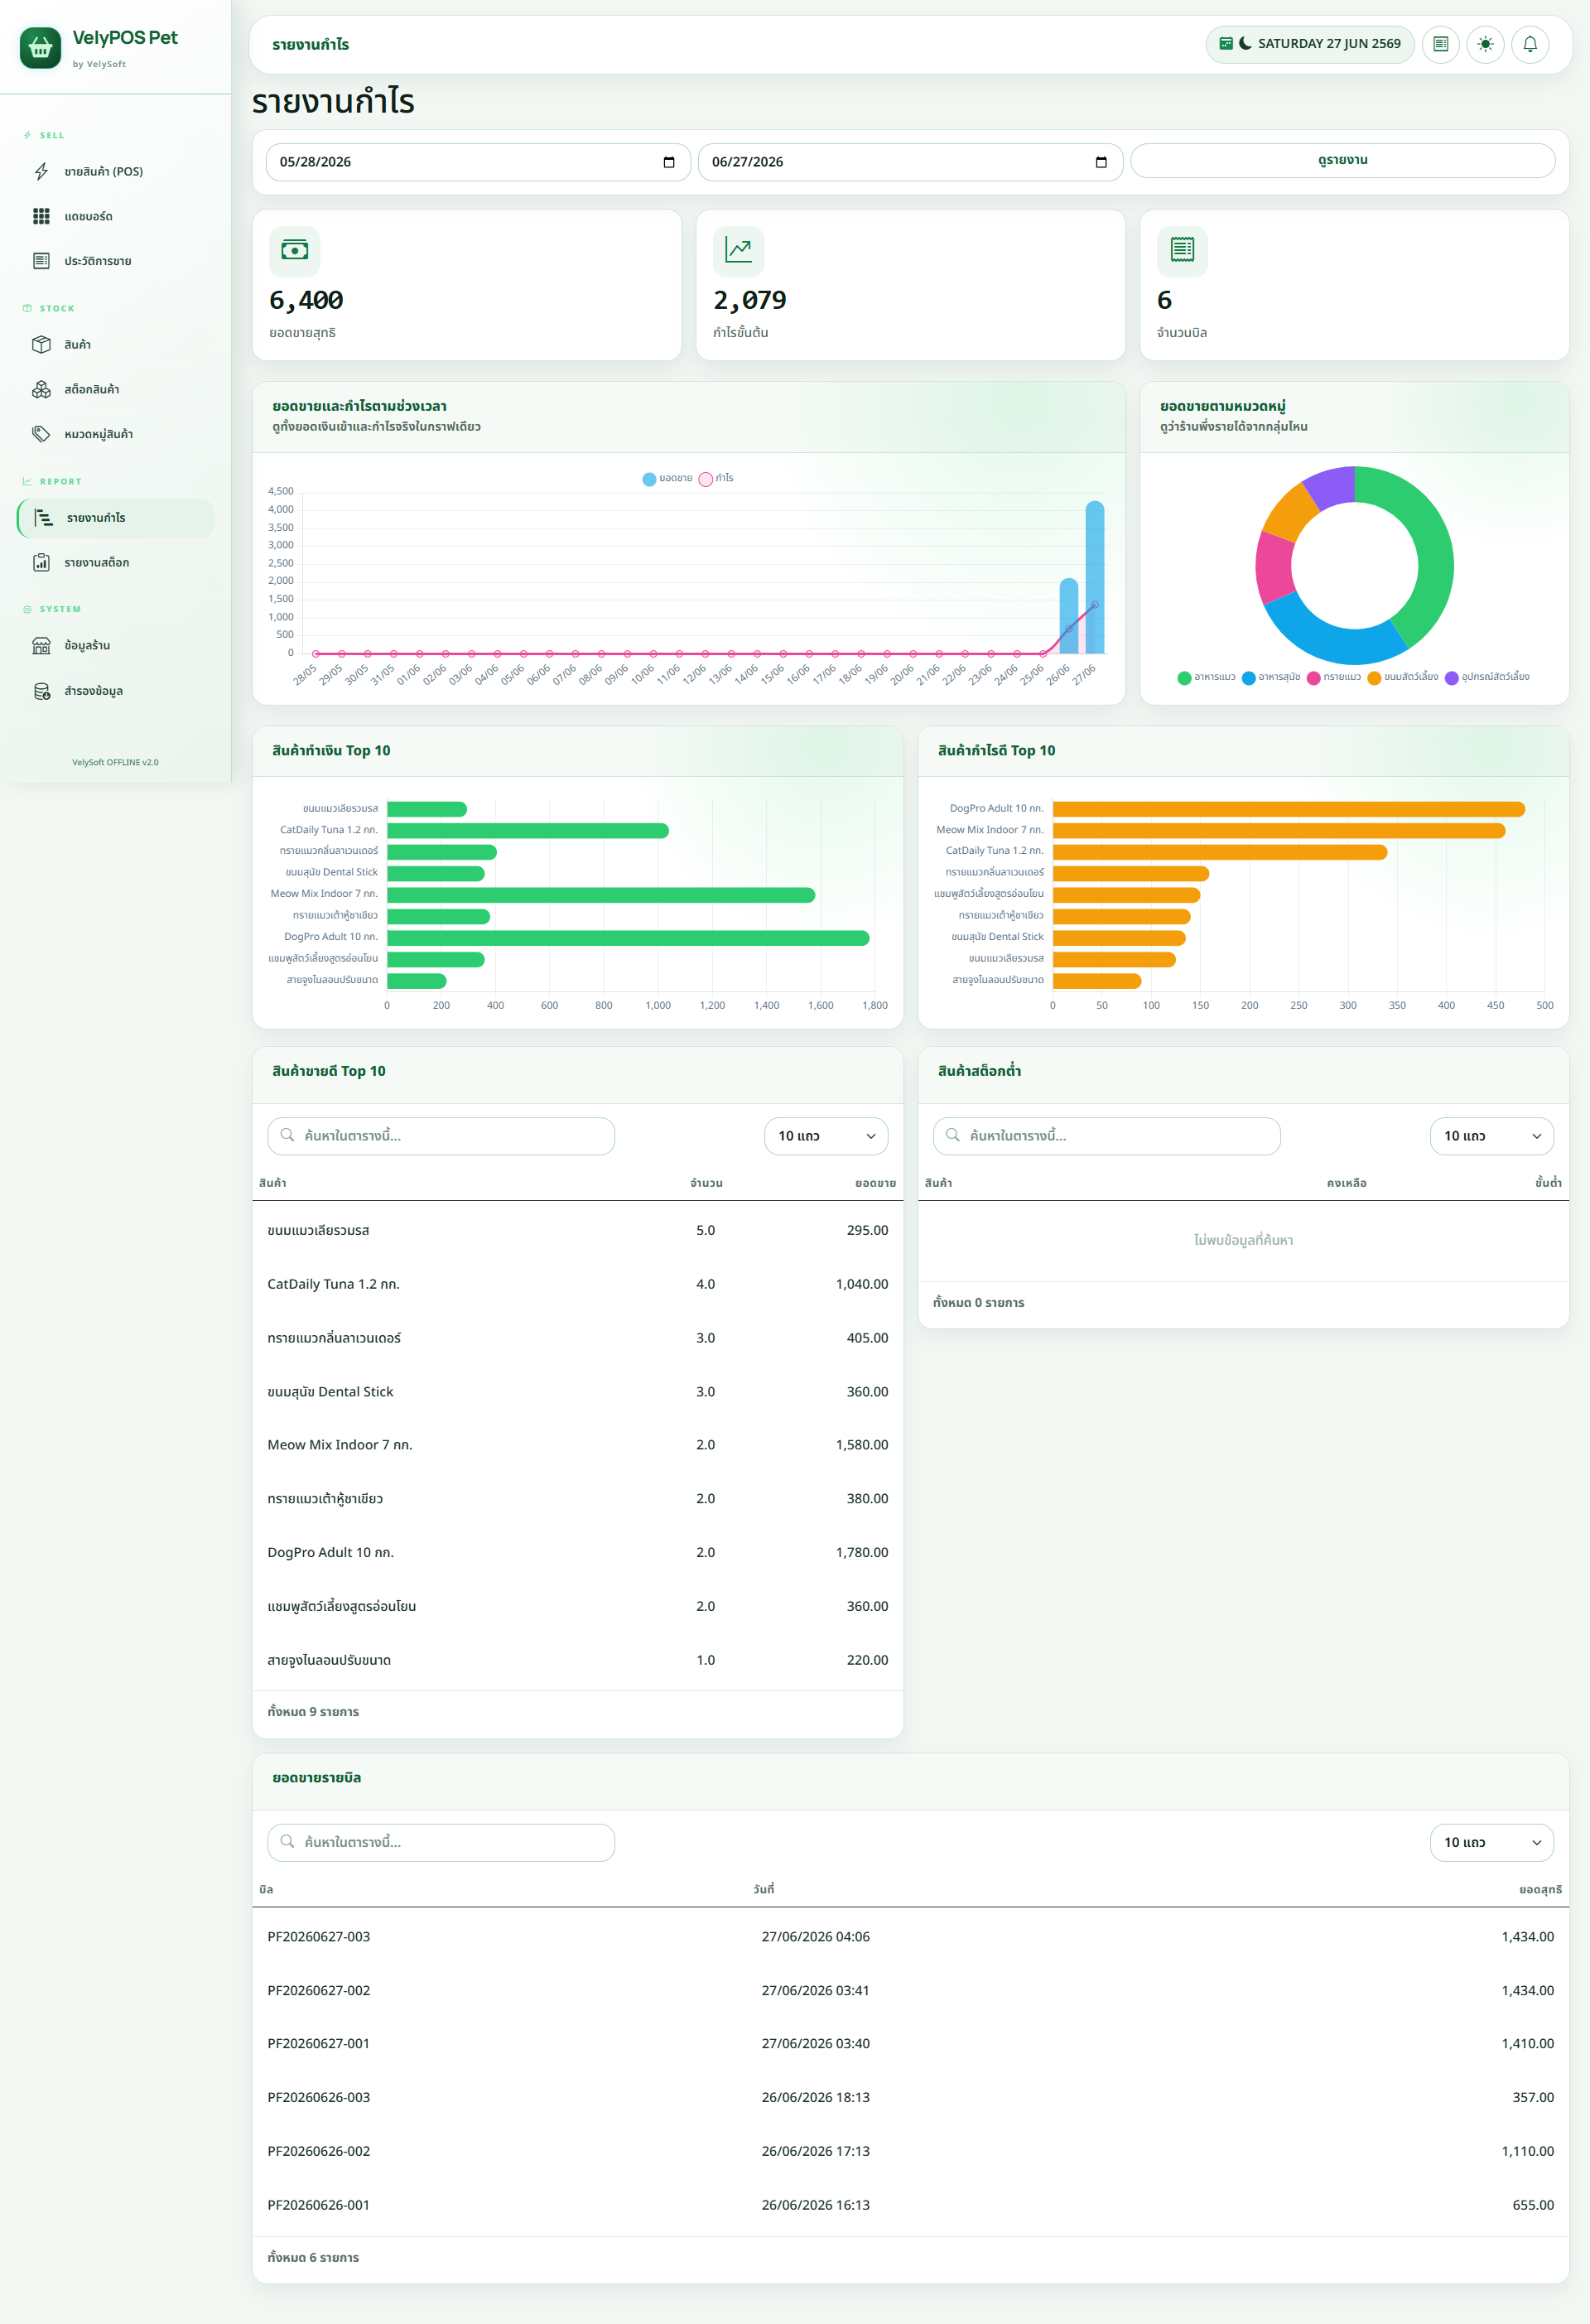Click the view report button
The image size is (1590, 2324).
[x=1342, y=161]
